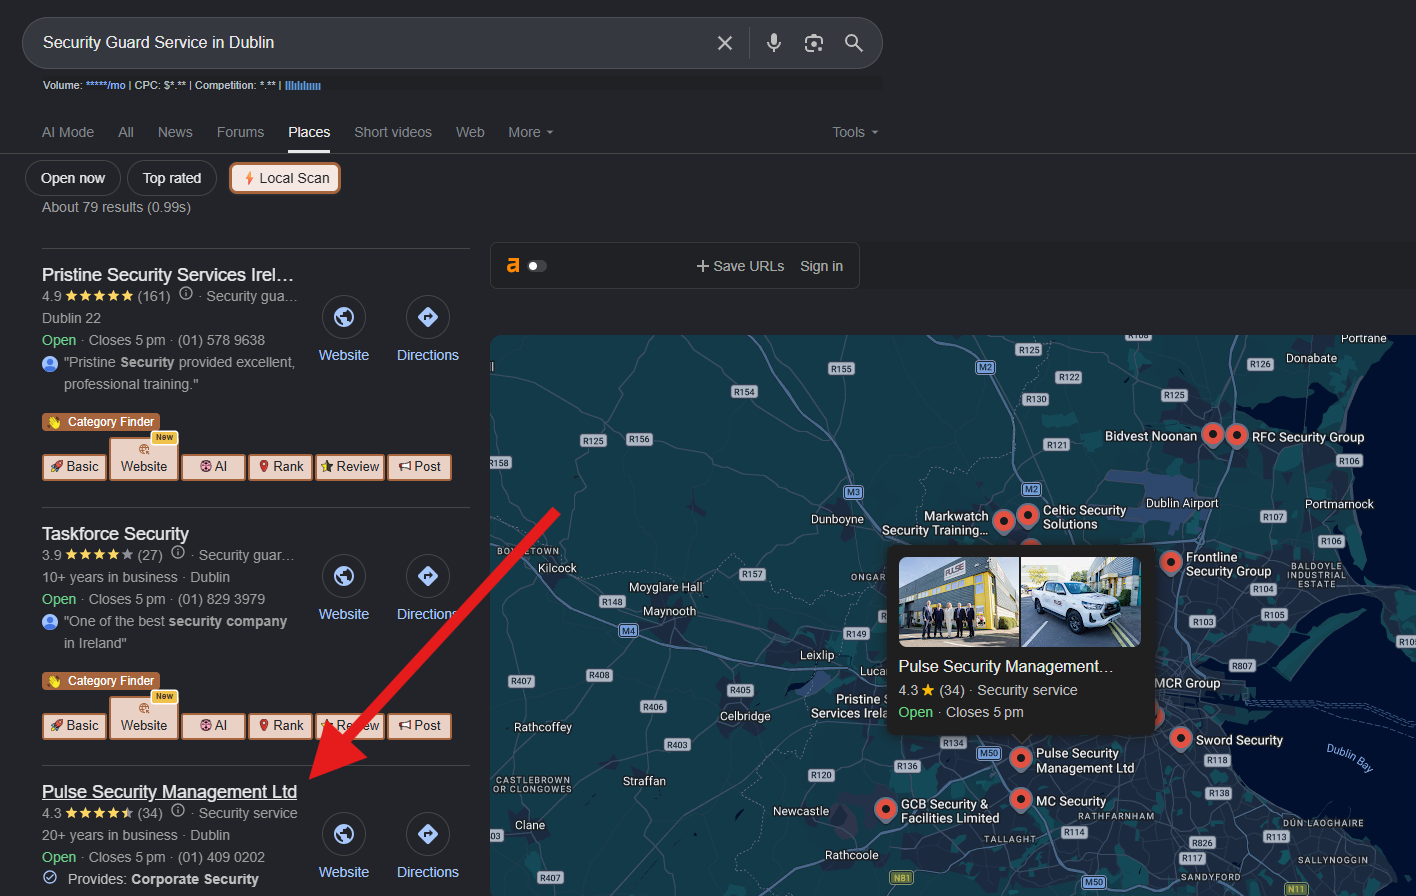The width and height of the screenshot is (1416, 896).
Task: Switch to the Web tab
Action: tap(470, 132)
